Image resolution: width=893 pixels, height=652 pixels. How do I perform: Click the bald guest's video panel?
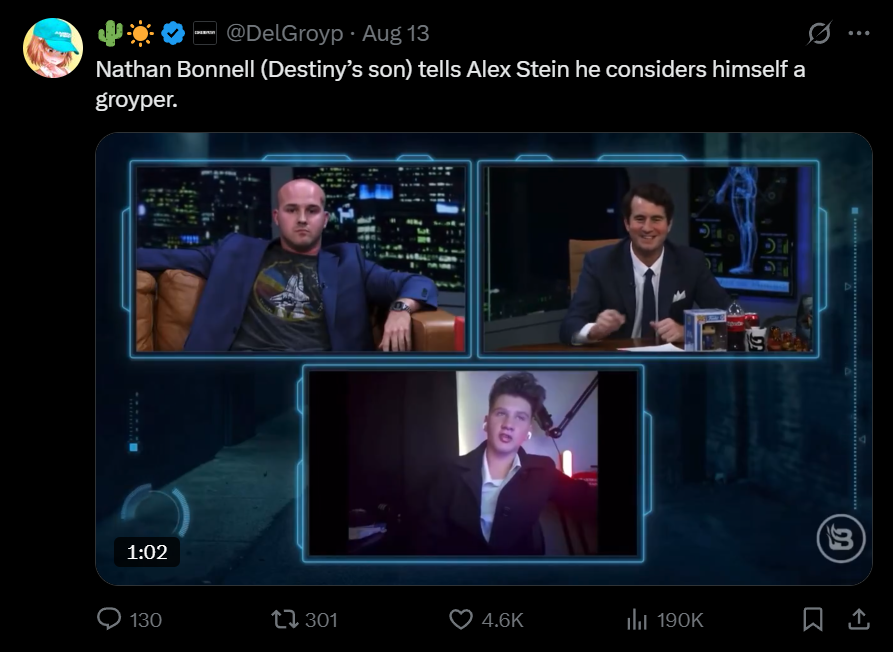click(300, 259)
